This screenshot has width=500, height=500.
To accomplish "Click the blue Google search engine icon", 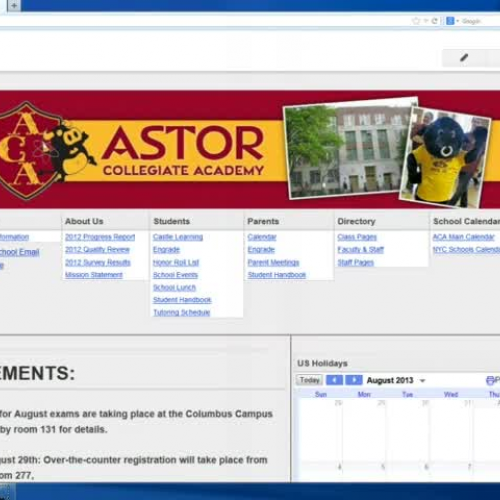I will (x=450, y=21).
